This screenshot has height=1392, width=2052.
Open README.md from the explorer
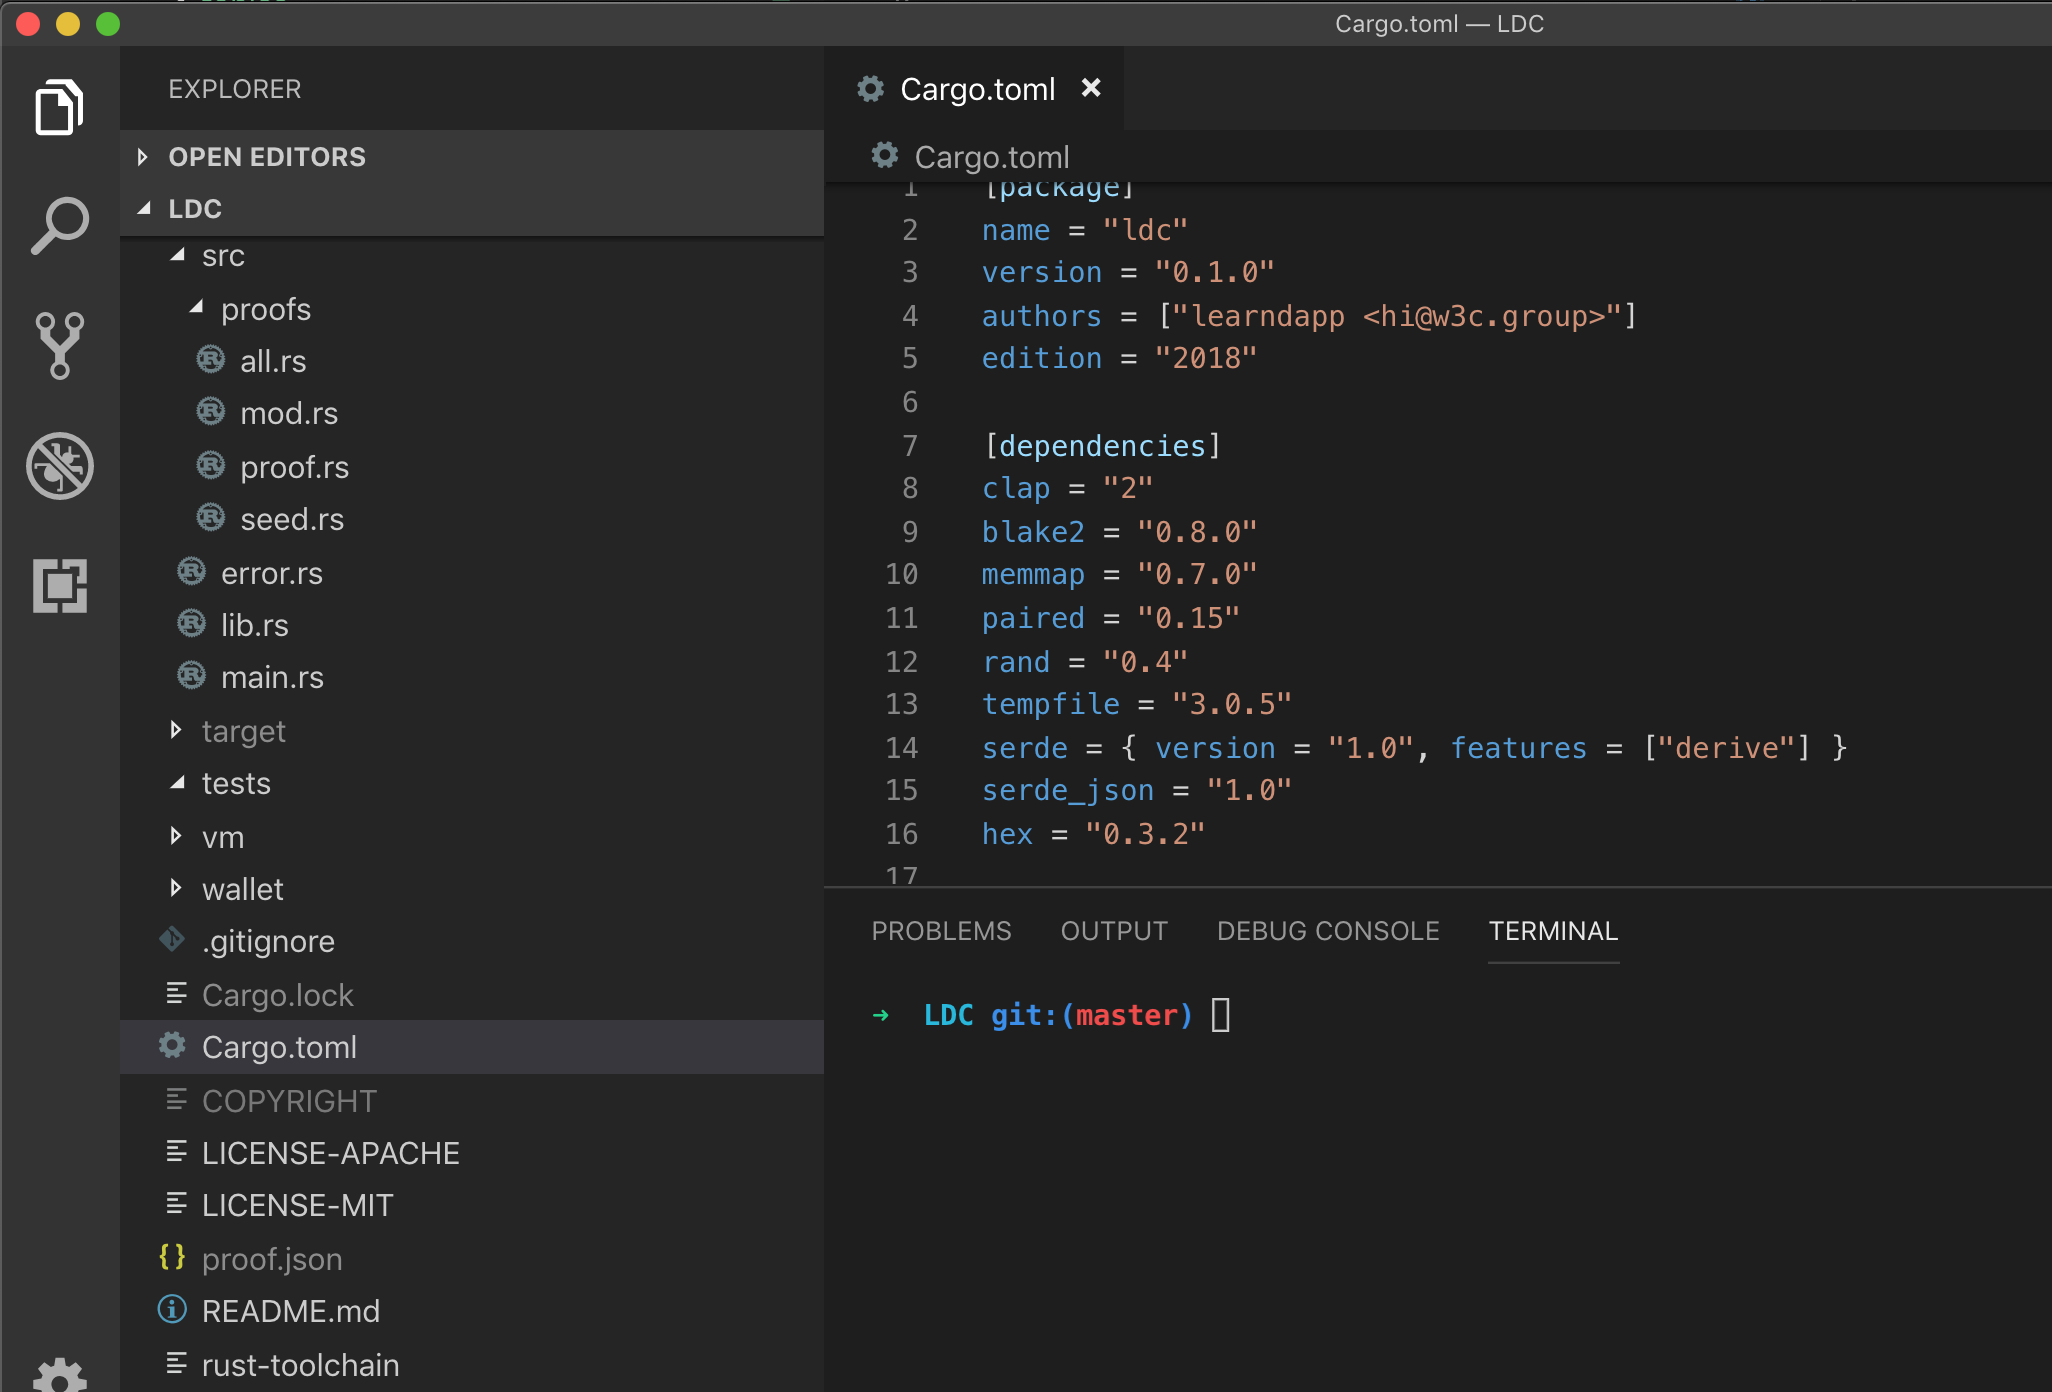tap(290, 1311)
